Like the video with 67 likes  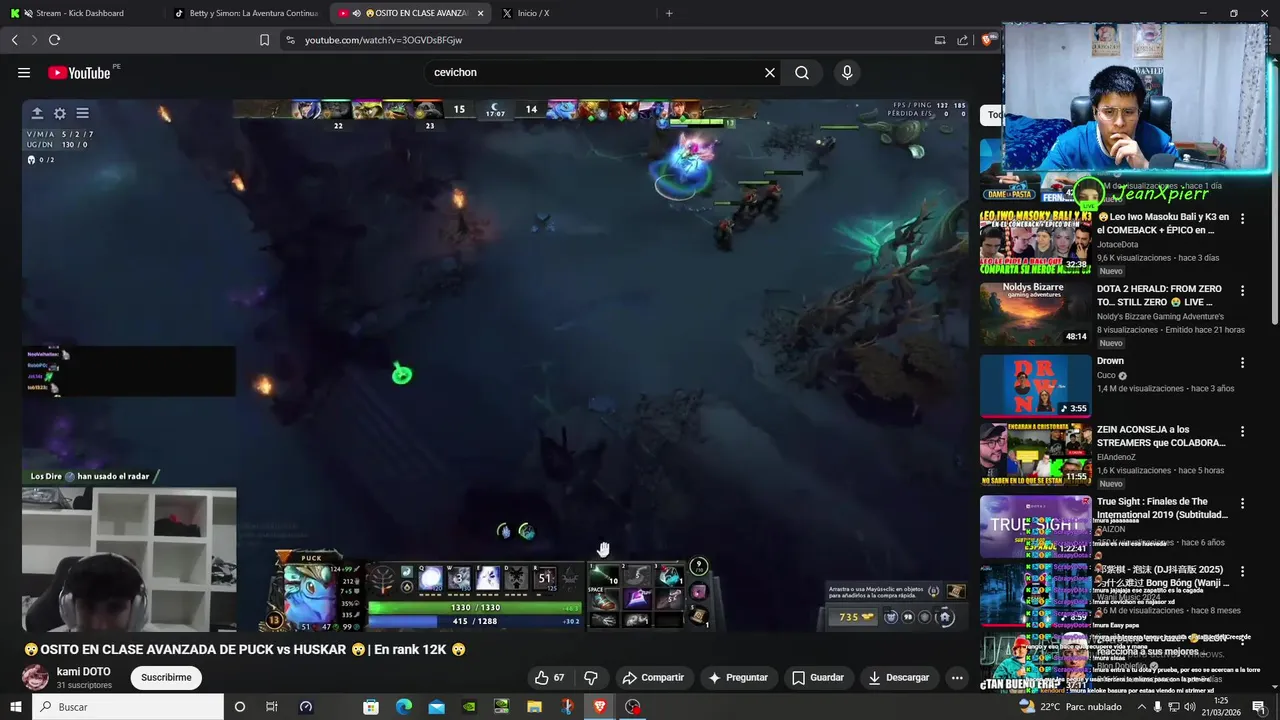549,678
